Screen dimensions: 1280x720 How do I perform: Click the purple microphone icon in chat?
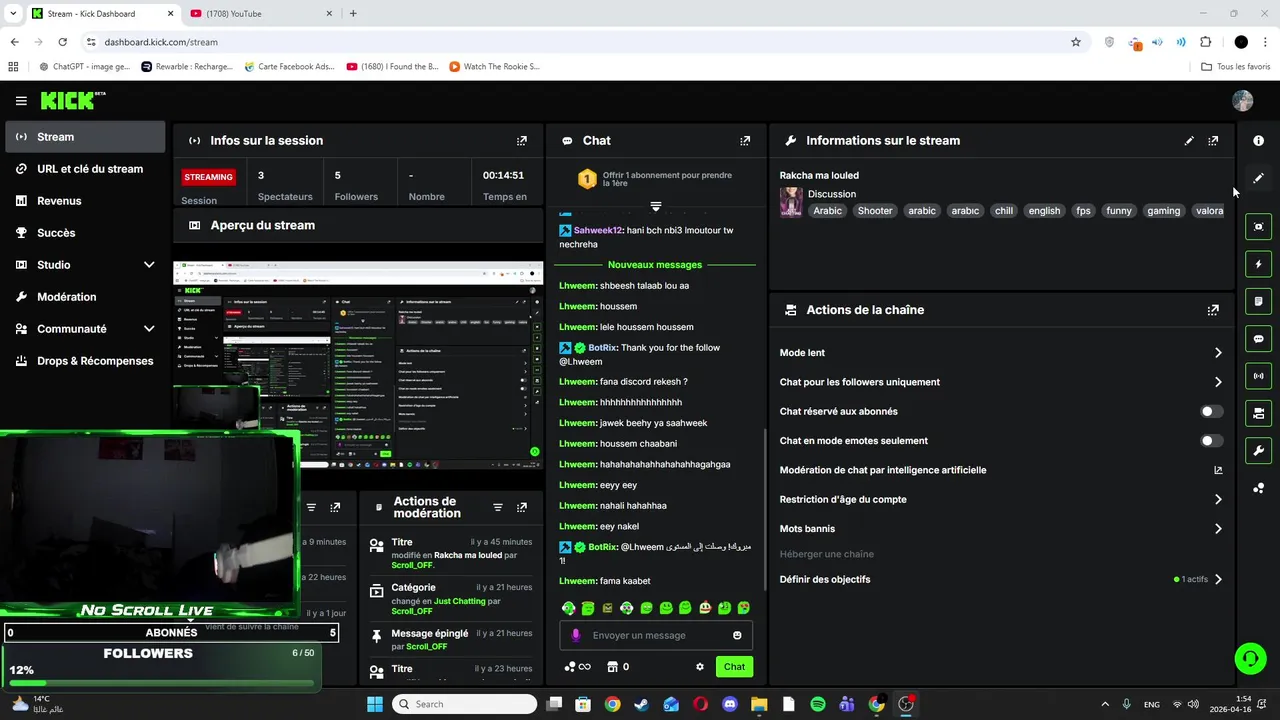click(x=575, y=636)
